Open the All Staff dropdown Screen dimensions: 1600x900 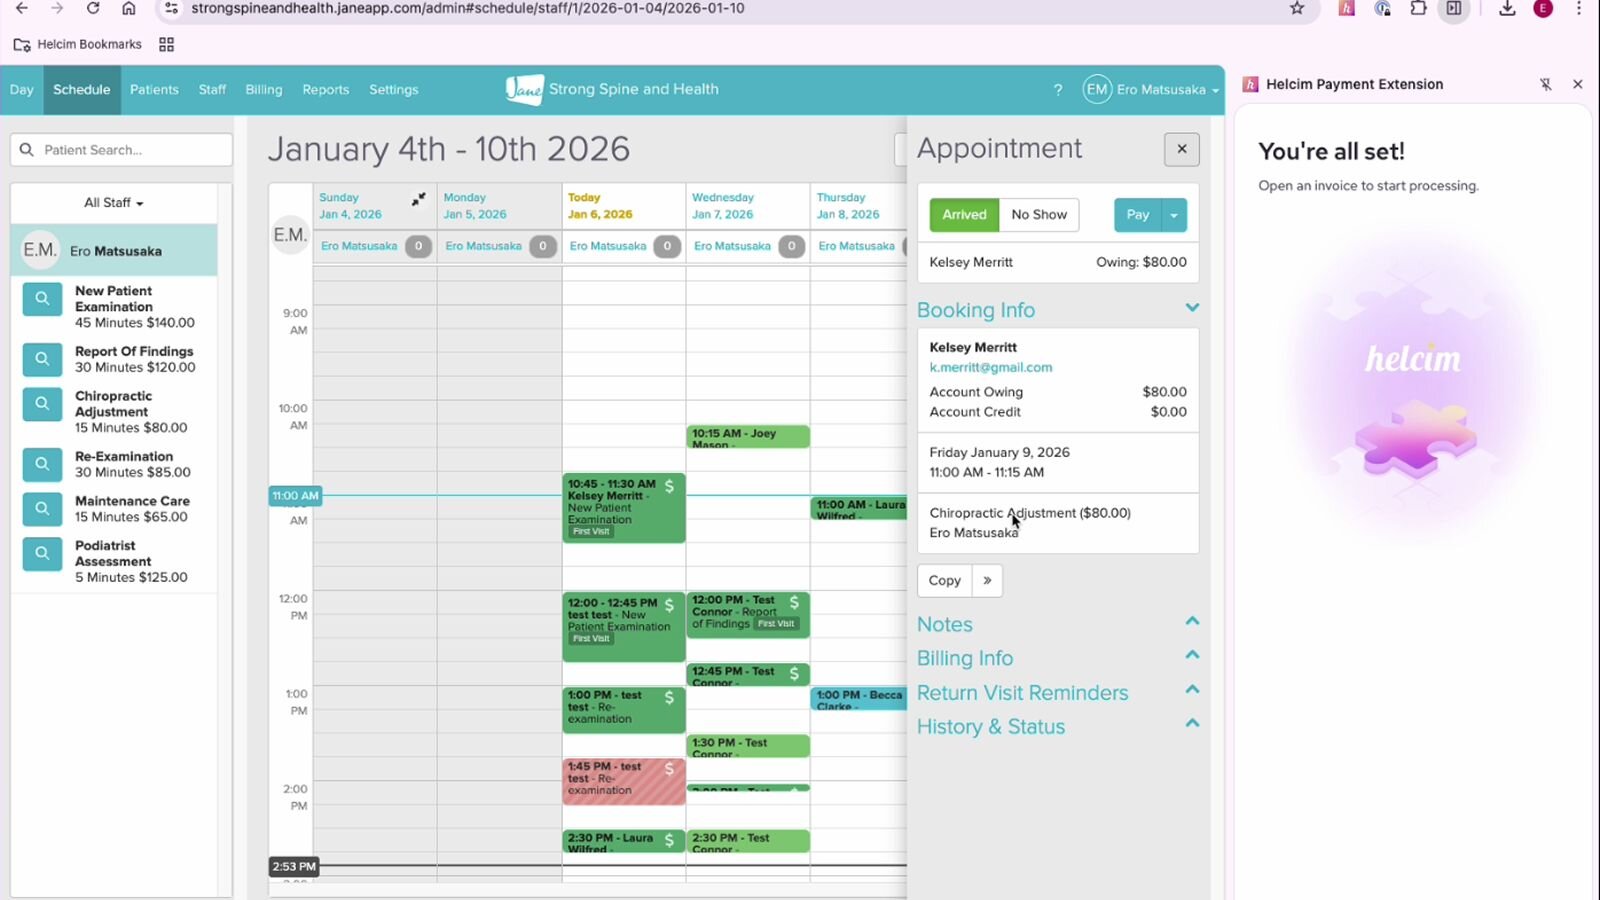[114, 203]
